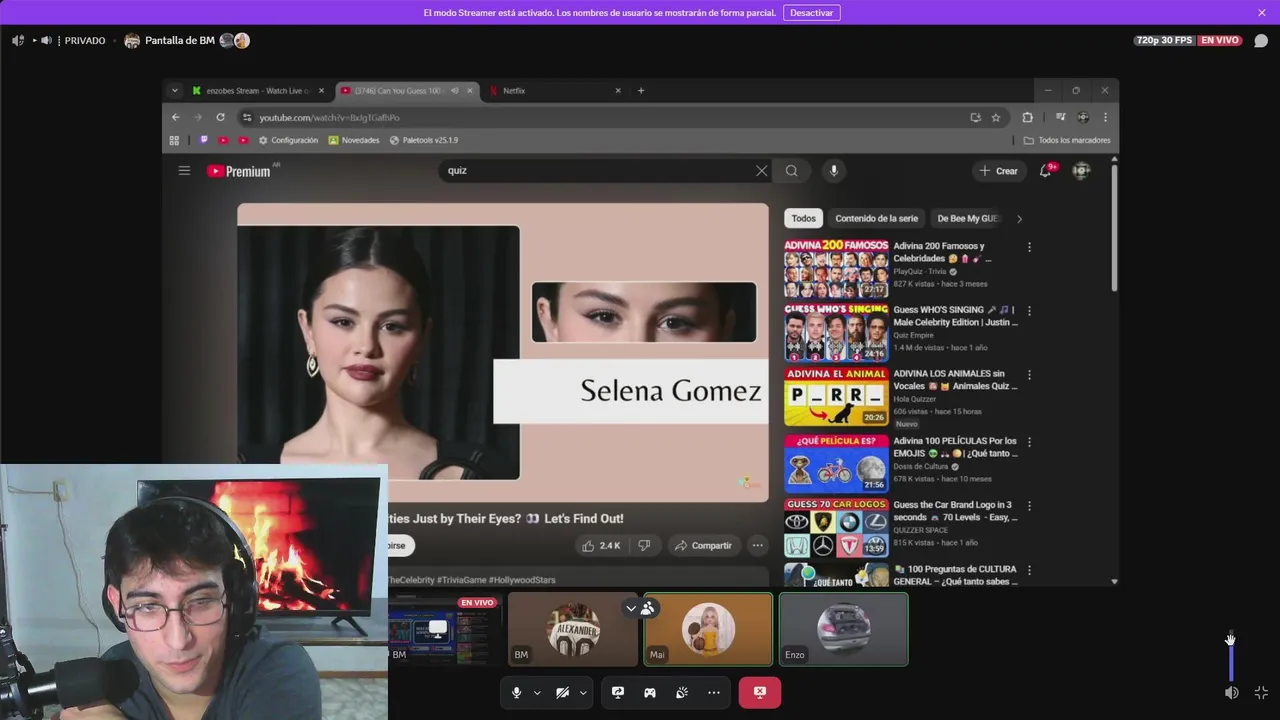Open the activities game controller icon
This screenshot has width=1280, height=720.
(650, 692)
